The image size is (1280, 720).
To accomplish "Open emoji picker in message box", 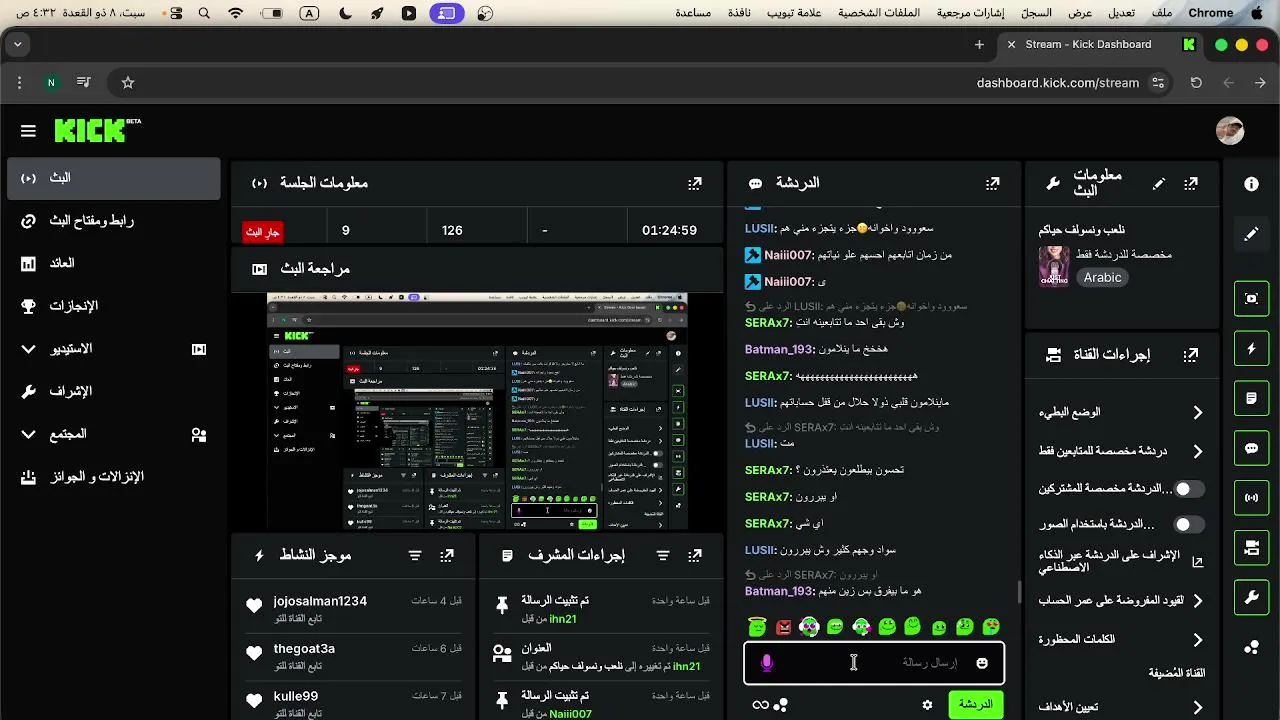I will pos(982,663).
